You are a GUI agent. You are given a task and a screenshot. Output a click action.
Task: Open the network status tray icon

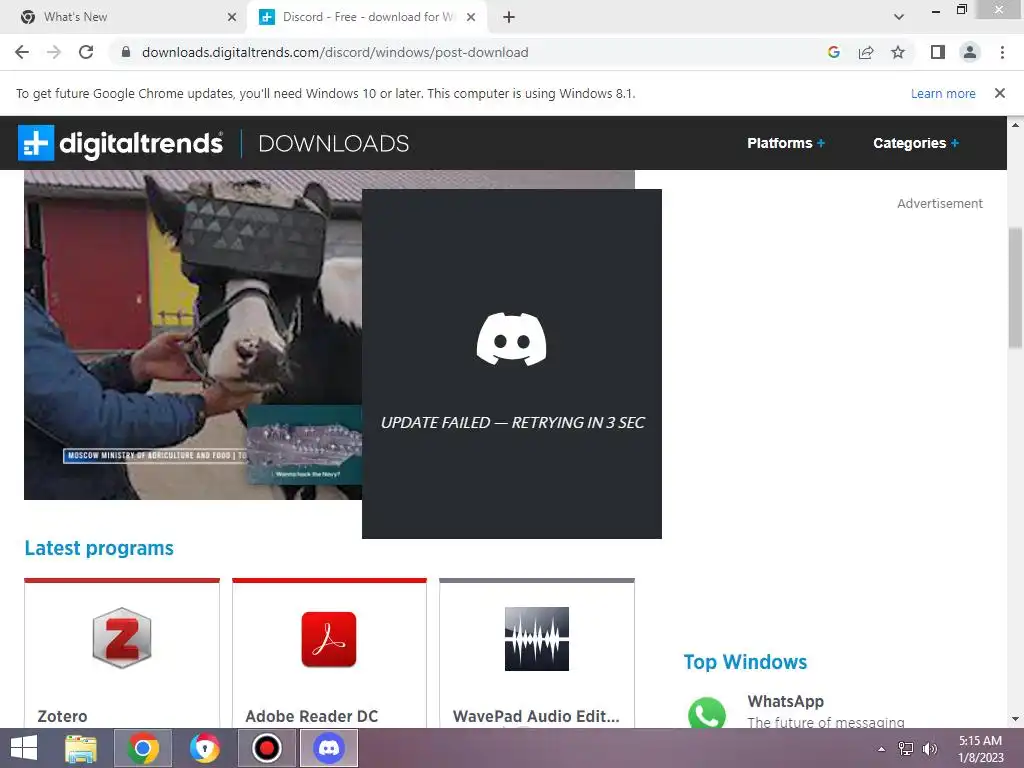[x=906, y=749]
